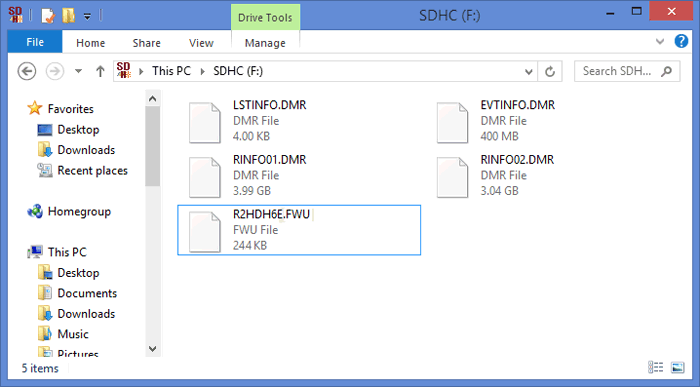Open the Customize Quick Access Toolbar dropdown
The width and height of the screenshot is (700, 387).
tap(87, 17)
